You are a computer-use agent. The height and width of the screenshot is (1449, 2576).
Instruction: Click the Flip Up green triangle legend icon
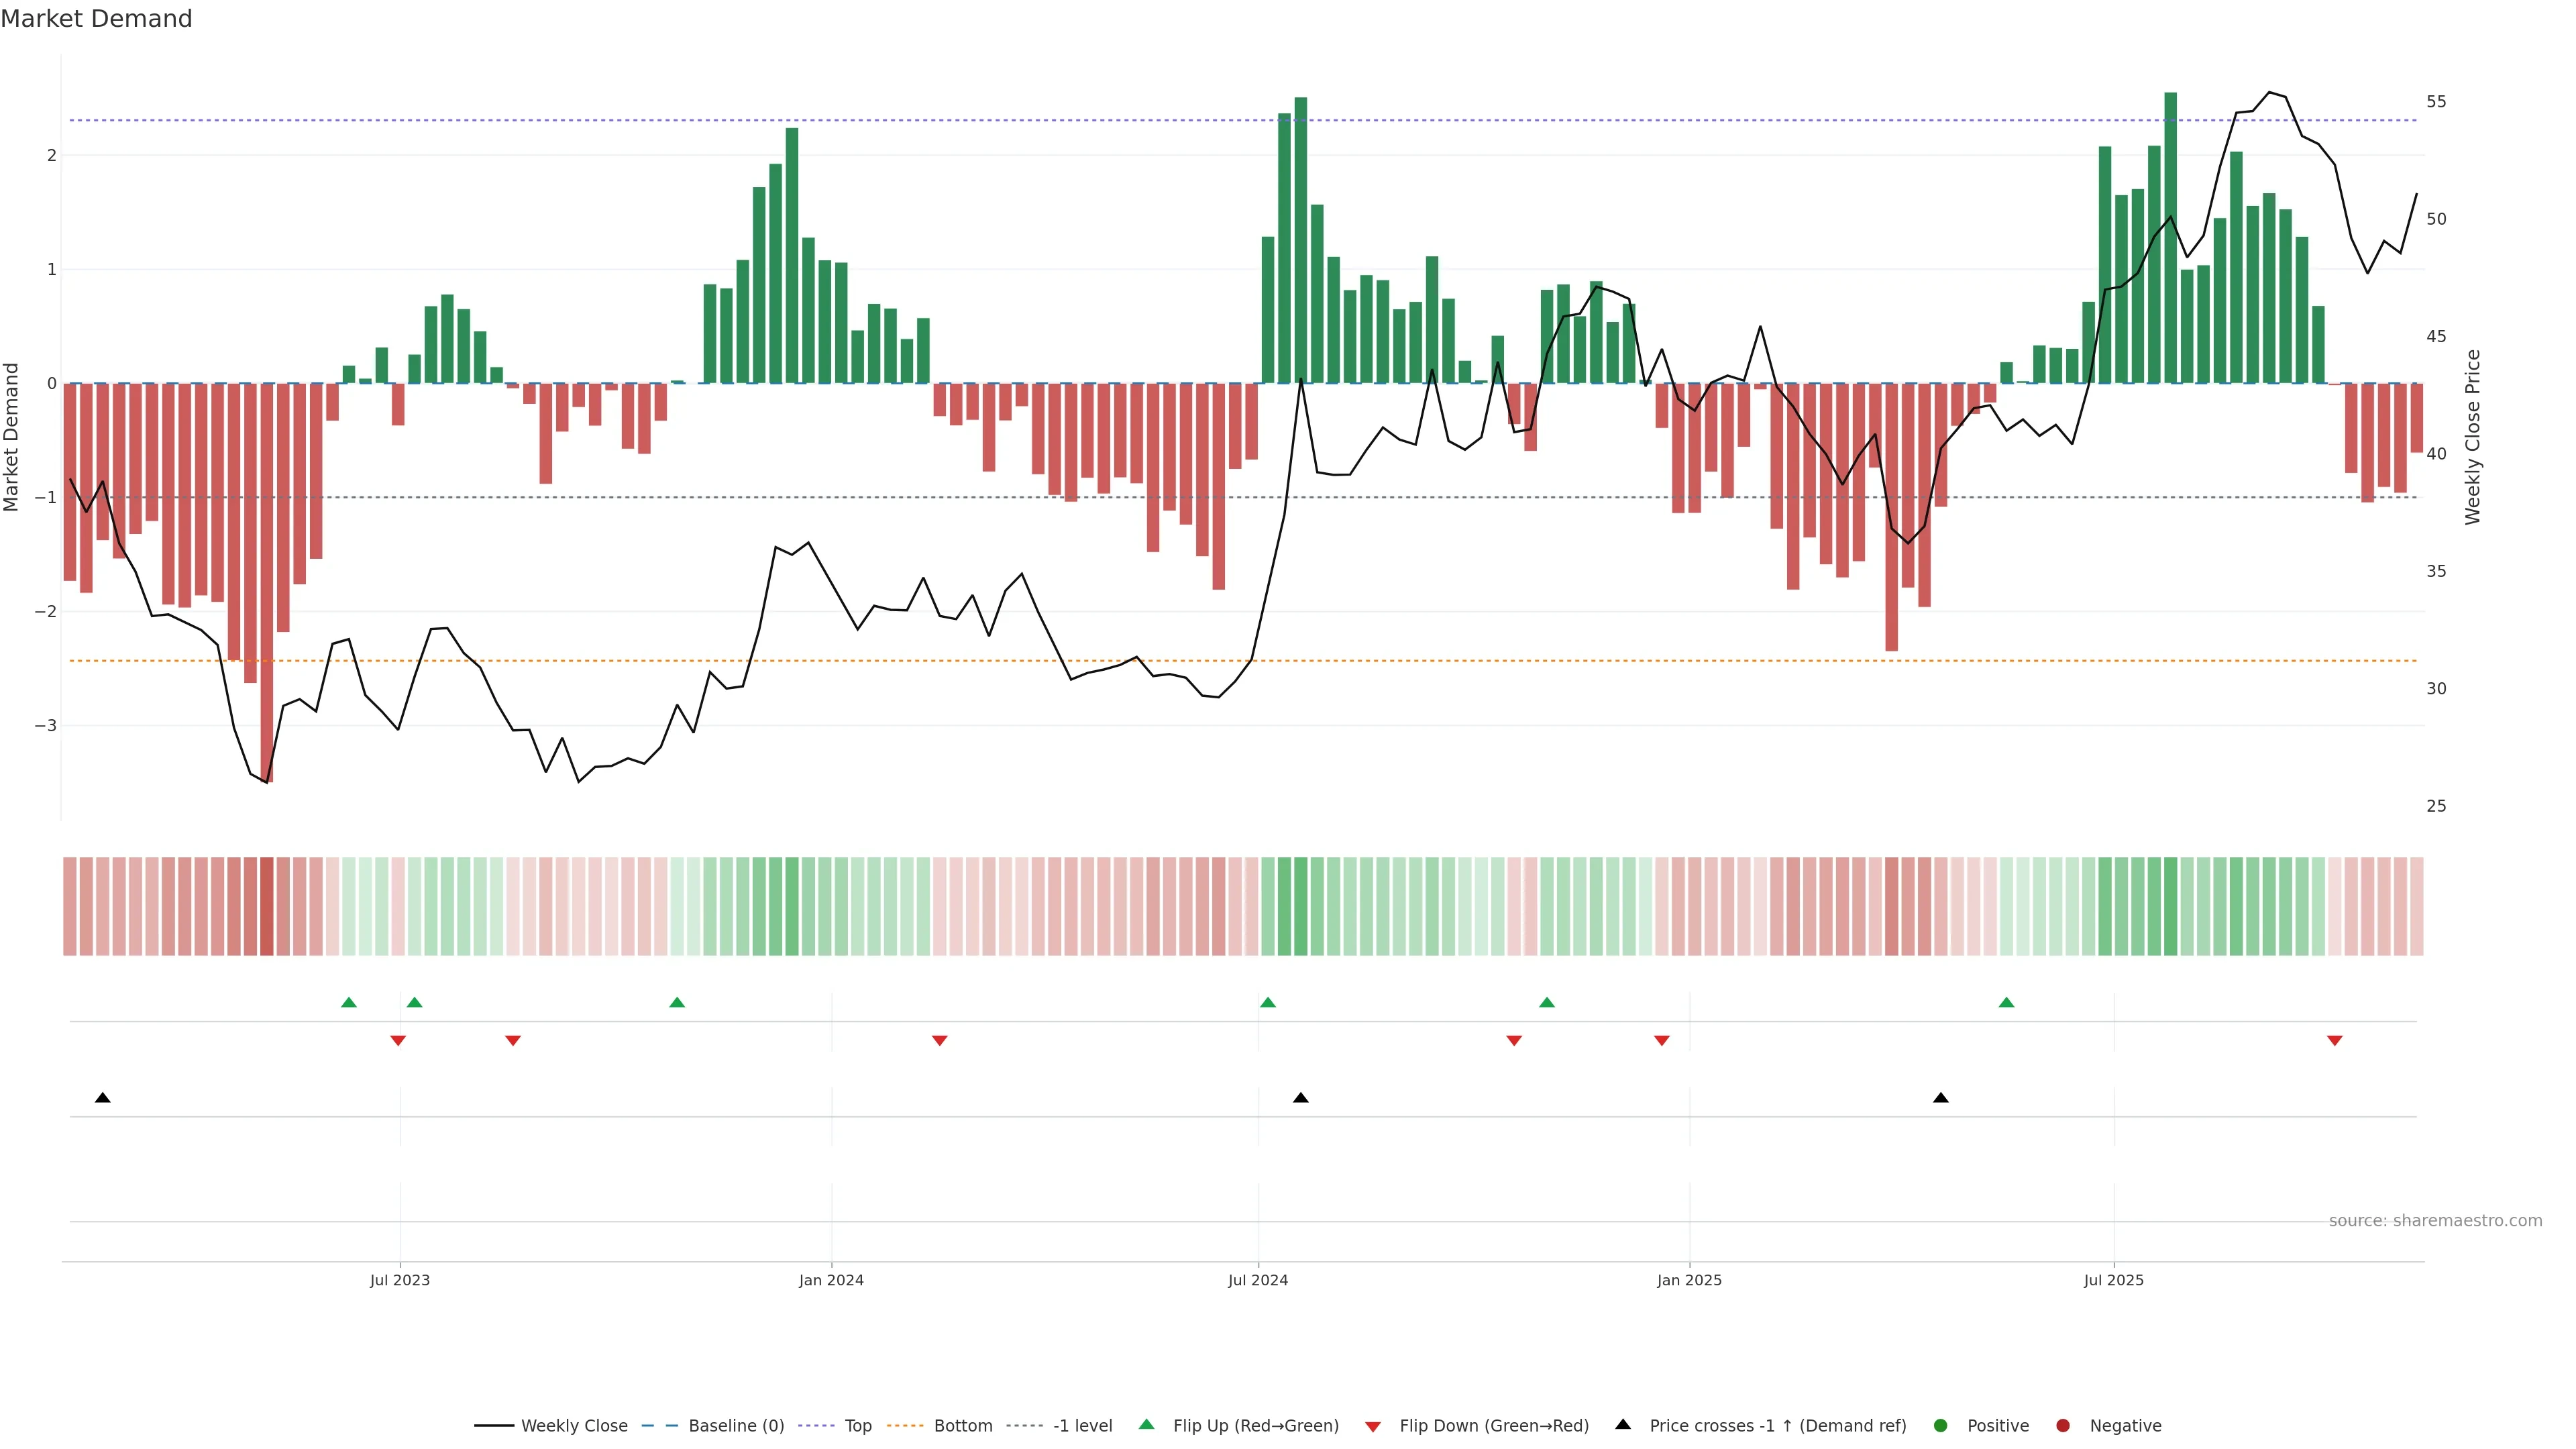pos(1147,1424)
